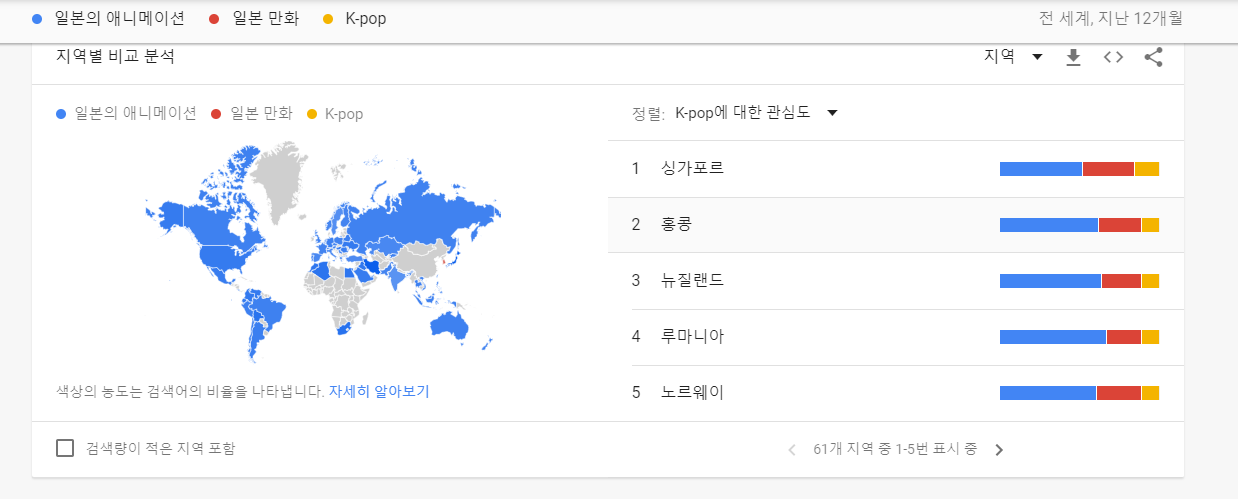Screen dimensions: 1238x499
Task: Open the 자세히 알아보기 link
Action: 379,391
